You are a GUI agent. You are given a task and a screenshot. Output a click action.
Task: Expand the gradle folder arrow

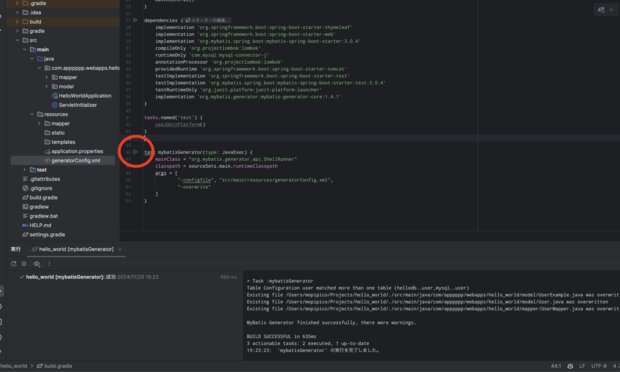[x=17, y=31]
